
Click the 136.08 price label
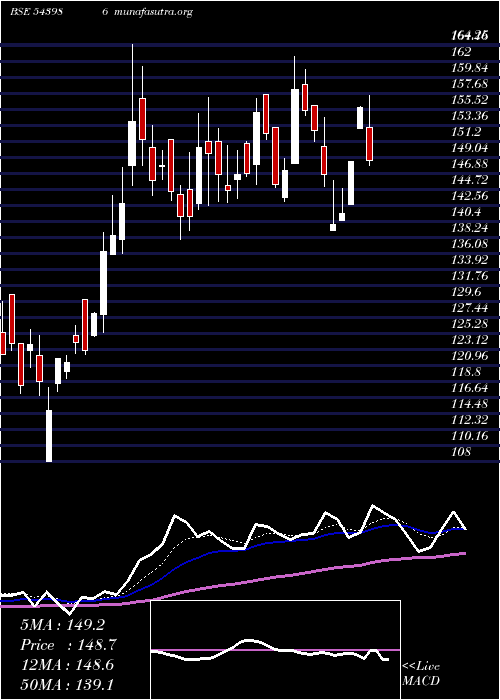pos(469,244)
